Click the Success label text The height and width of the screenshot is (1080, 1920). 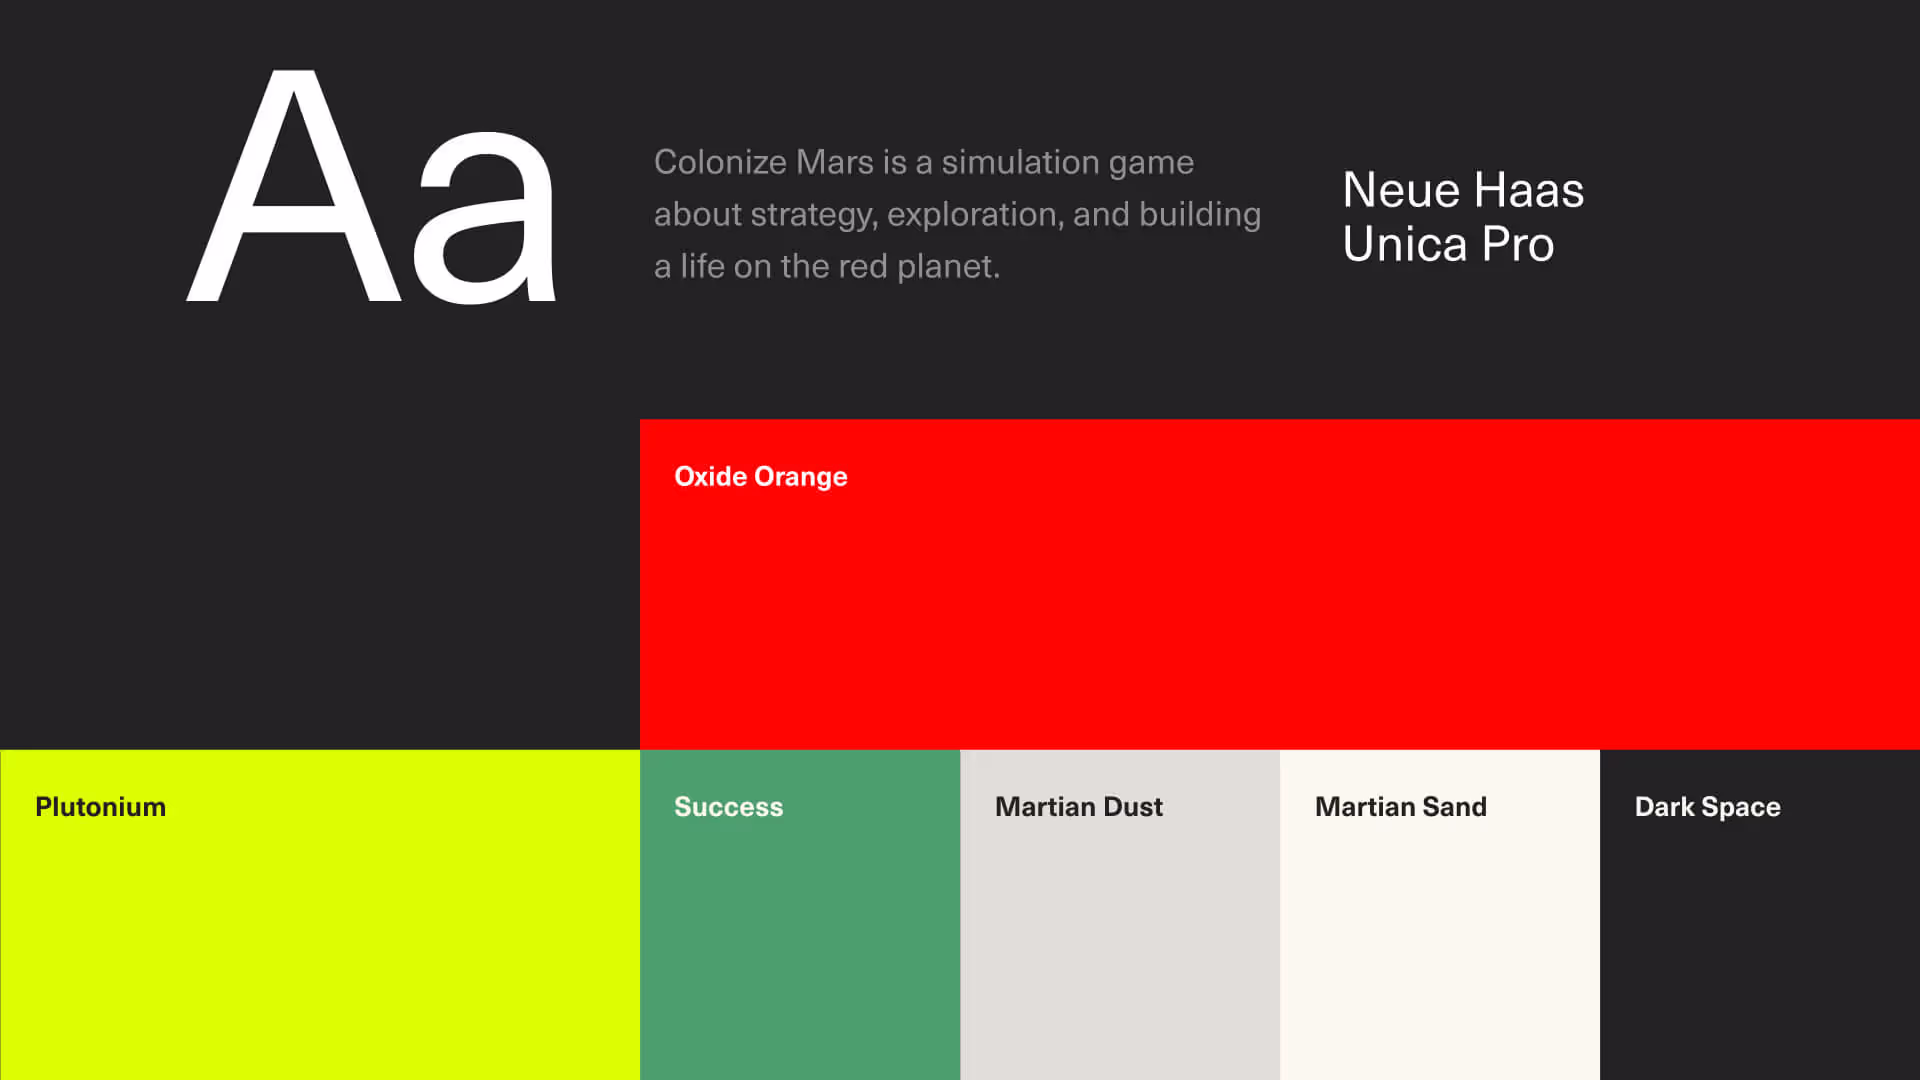pos(728,807)
